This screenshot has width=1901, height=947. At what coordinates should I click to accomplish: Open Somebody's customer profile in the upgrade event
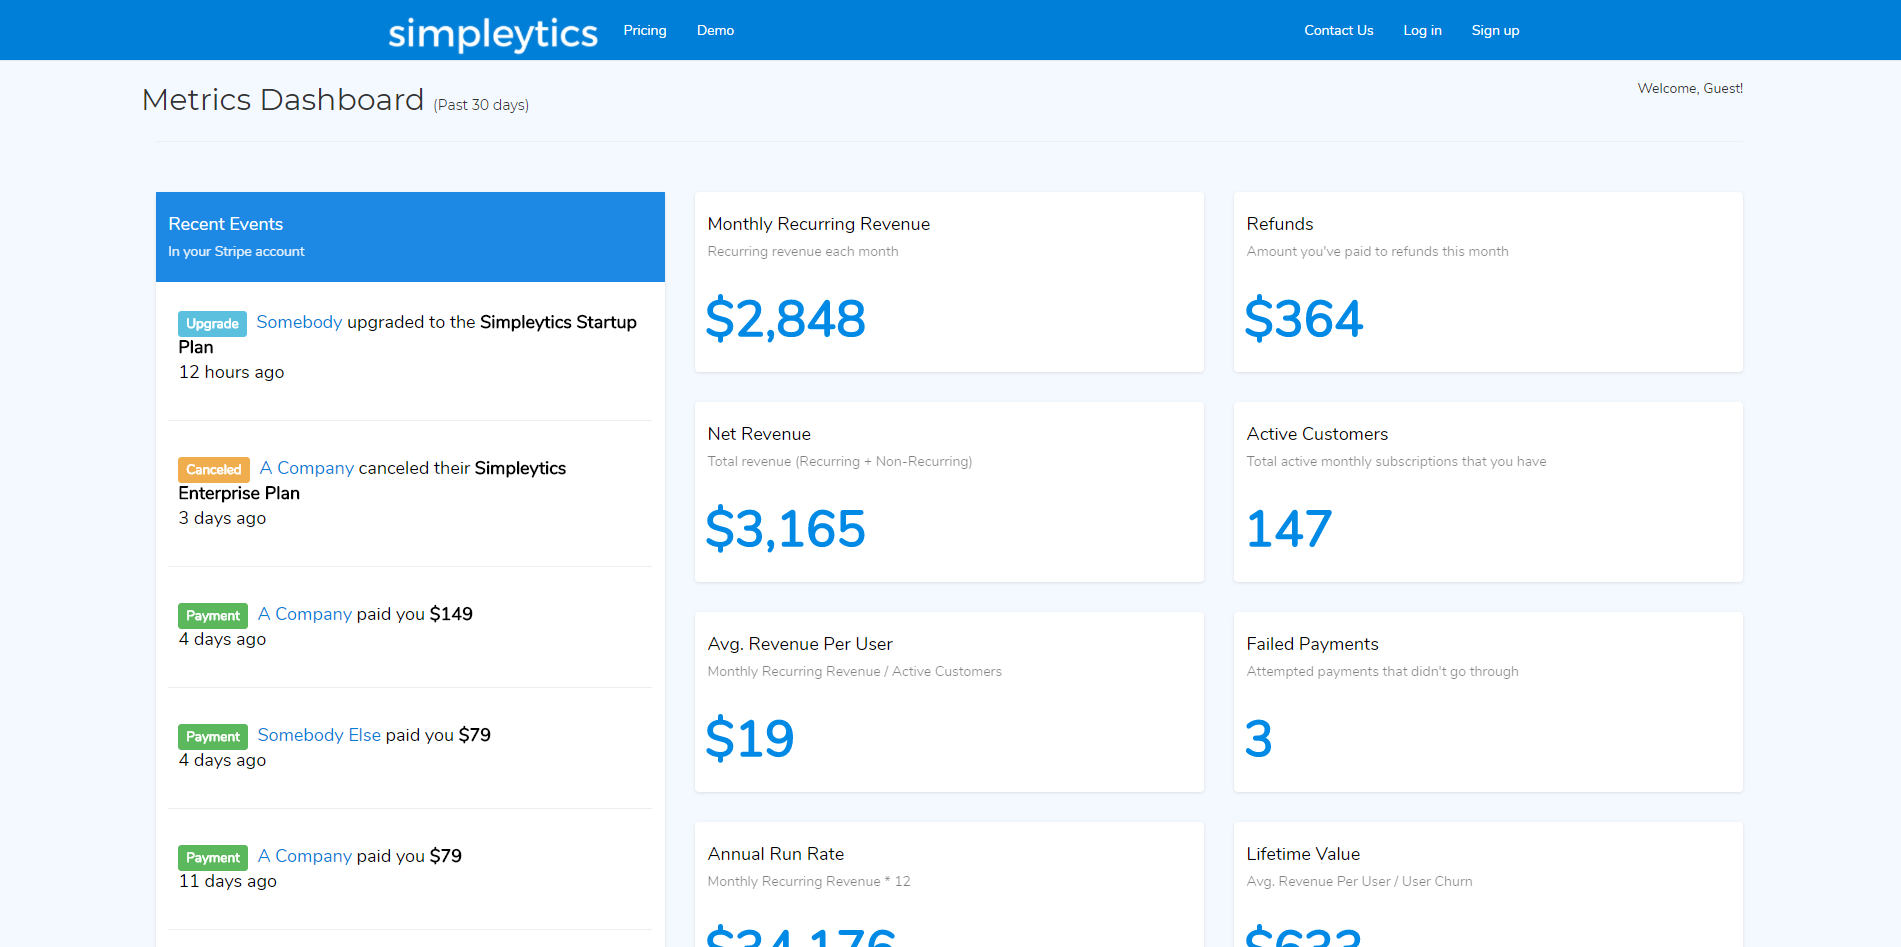tap(299, 321)
